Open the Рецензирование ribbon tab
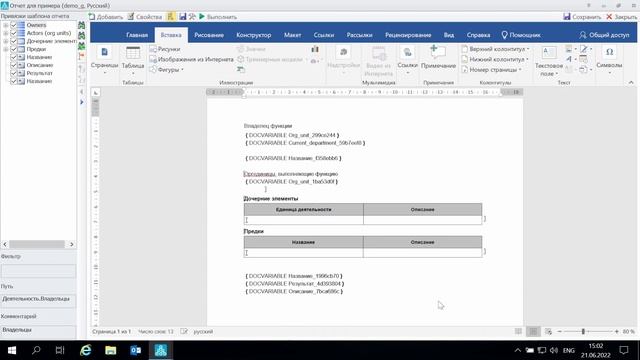Image resolution: width=640 pixels, height=360 pixels. pyautogui.click(x=408, y=35)
